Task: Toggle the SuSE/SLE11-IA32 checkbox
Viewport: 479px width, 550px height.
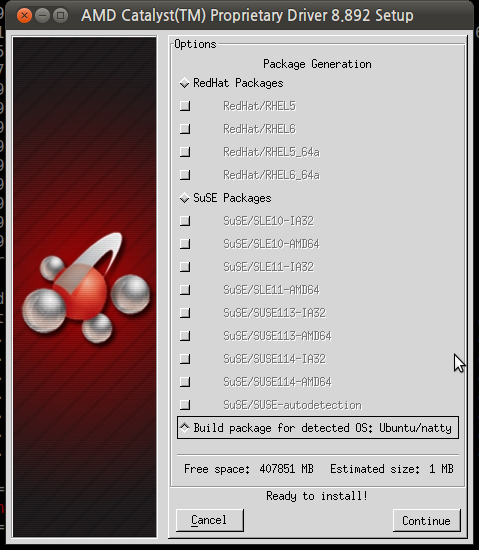Action: [x=185, y=267]
